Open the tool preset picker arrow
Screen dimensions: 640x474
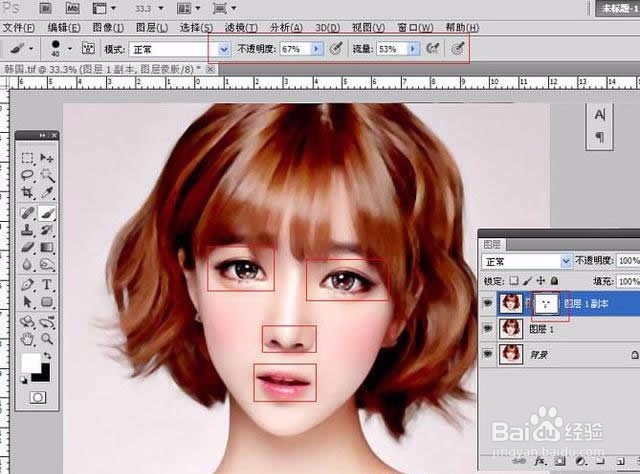(31, 49)
